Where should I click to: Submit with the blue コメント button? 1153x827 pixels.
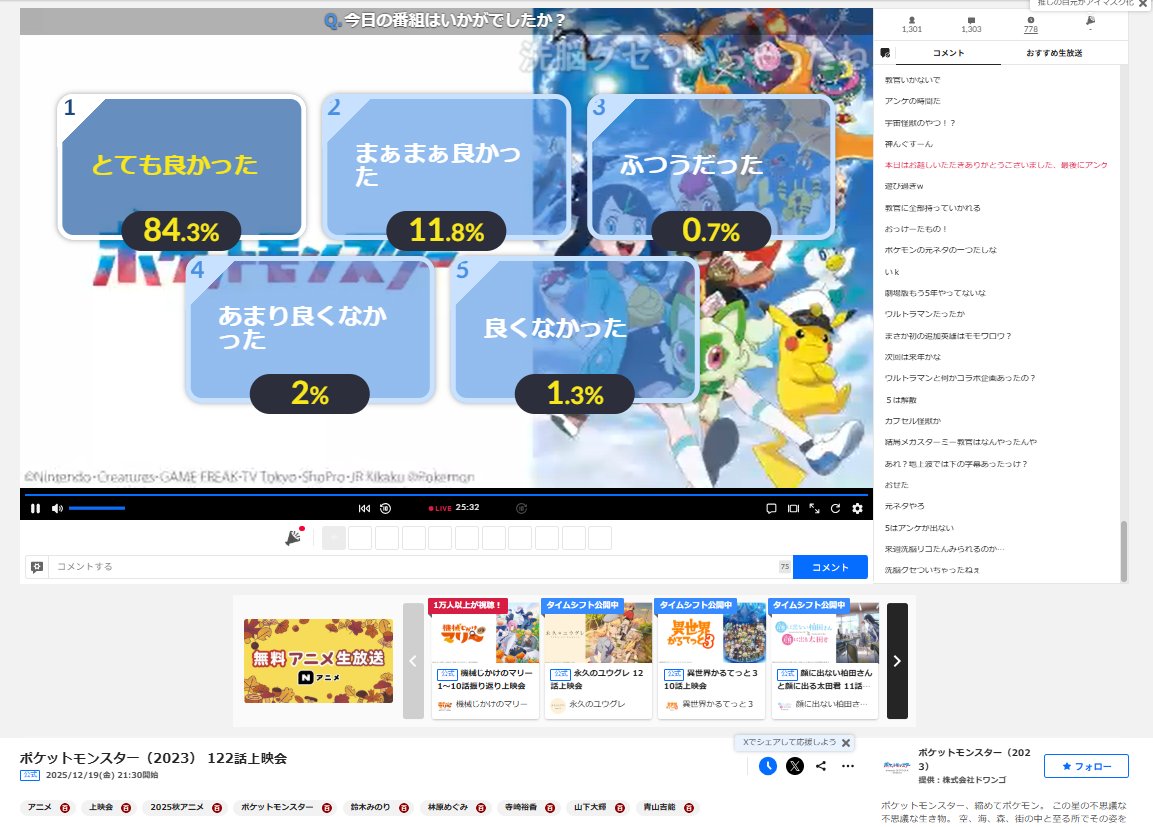830,567
